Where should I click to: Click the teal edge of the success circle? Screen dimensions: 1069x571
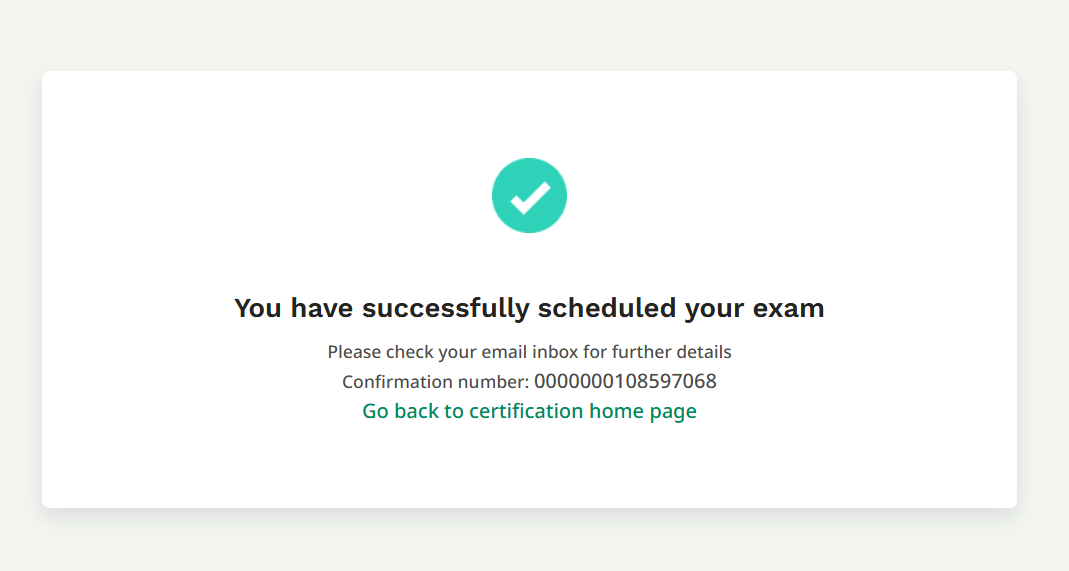[497, 195]
